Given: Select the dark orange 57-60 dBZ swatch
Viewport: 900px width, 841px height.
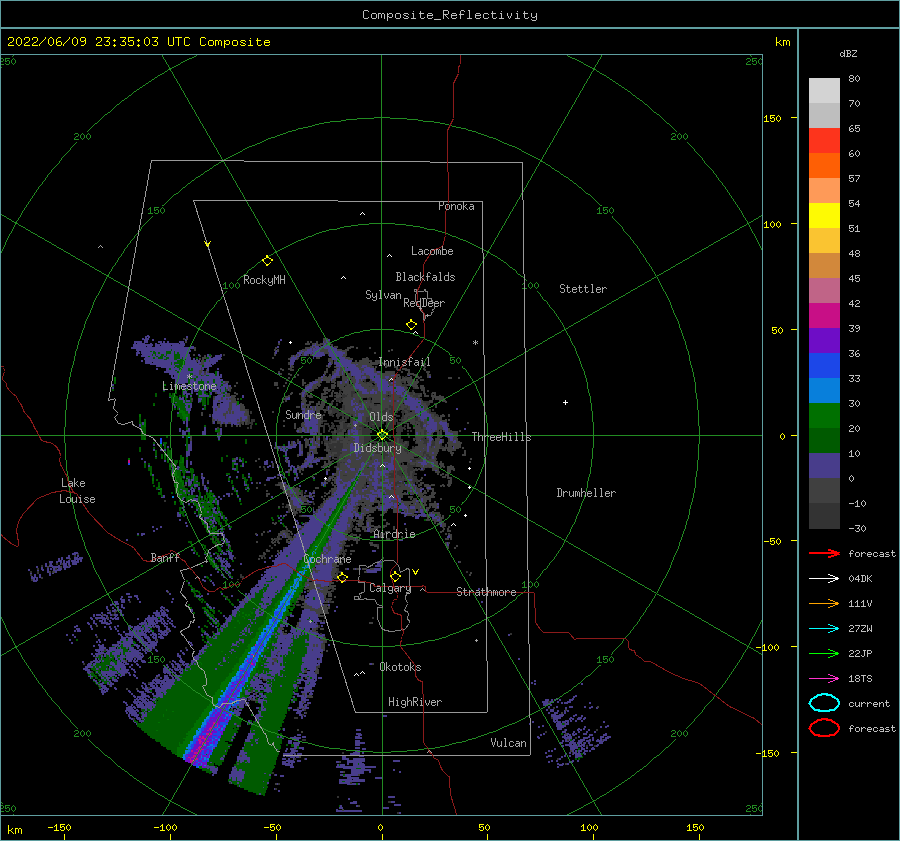Looking at the screenshot, I should [824, 165].
